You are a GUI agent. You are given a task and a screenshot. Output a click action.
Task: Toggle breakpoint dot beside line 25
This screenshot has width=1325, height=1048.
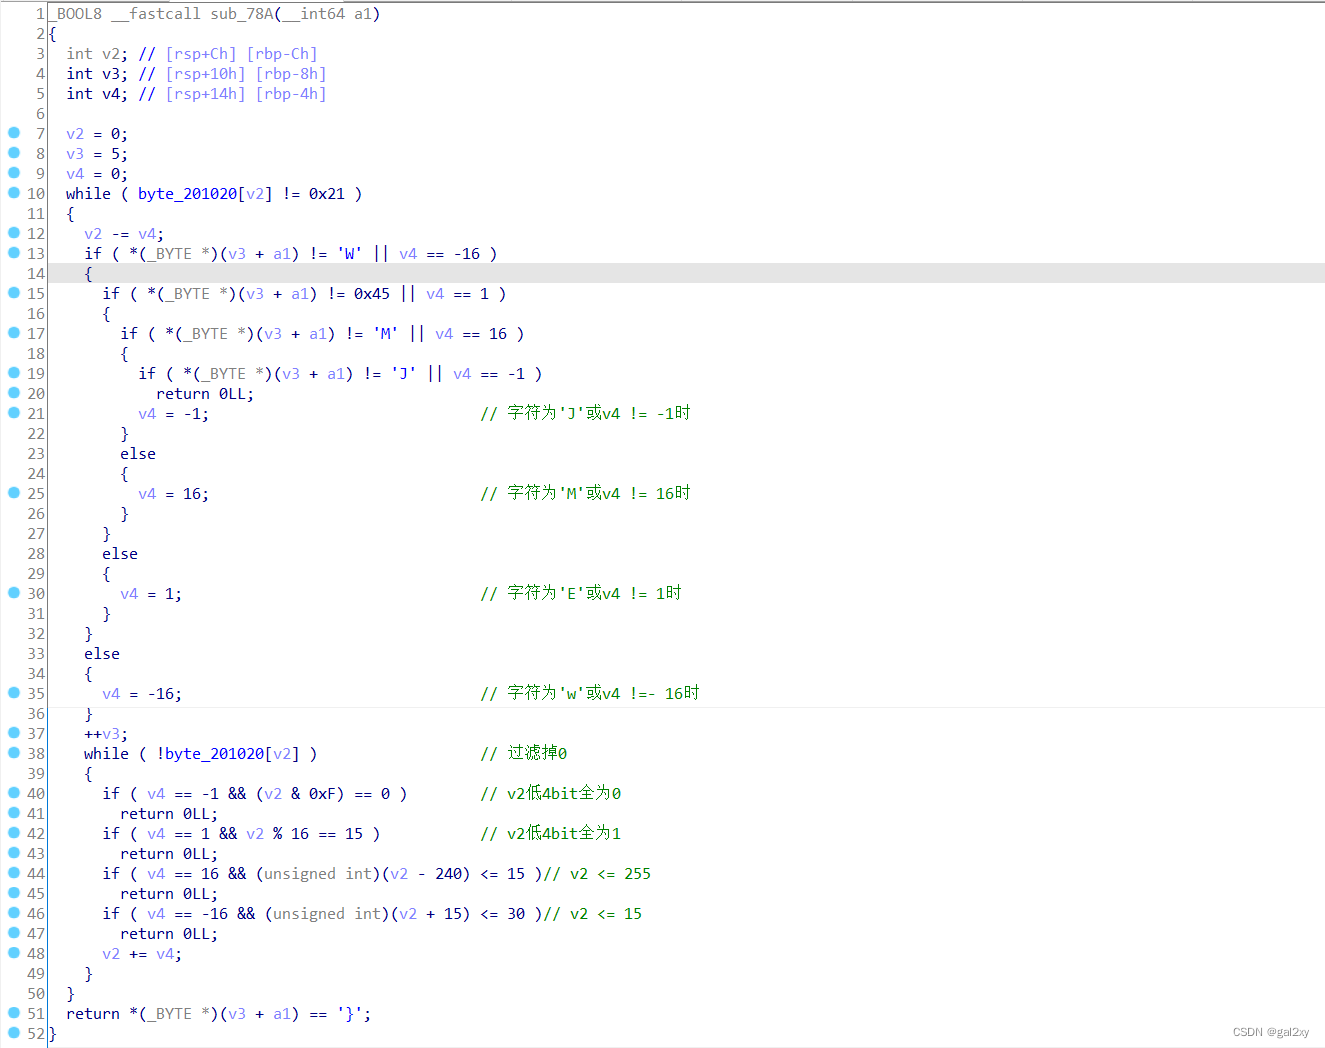(x=14, y=492)
